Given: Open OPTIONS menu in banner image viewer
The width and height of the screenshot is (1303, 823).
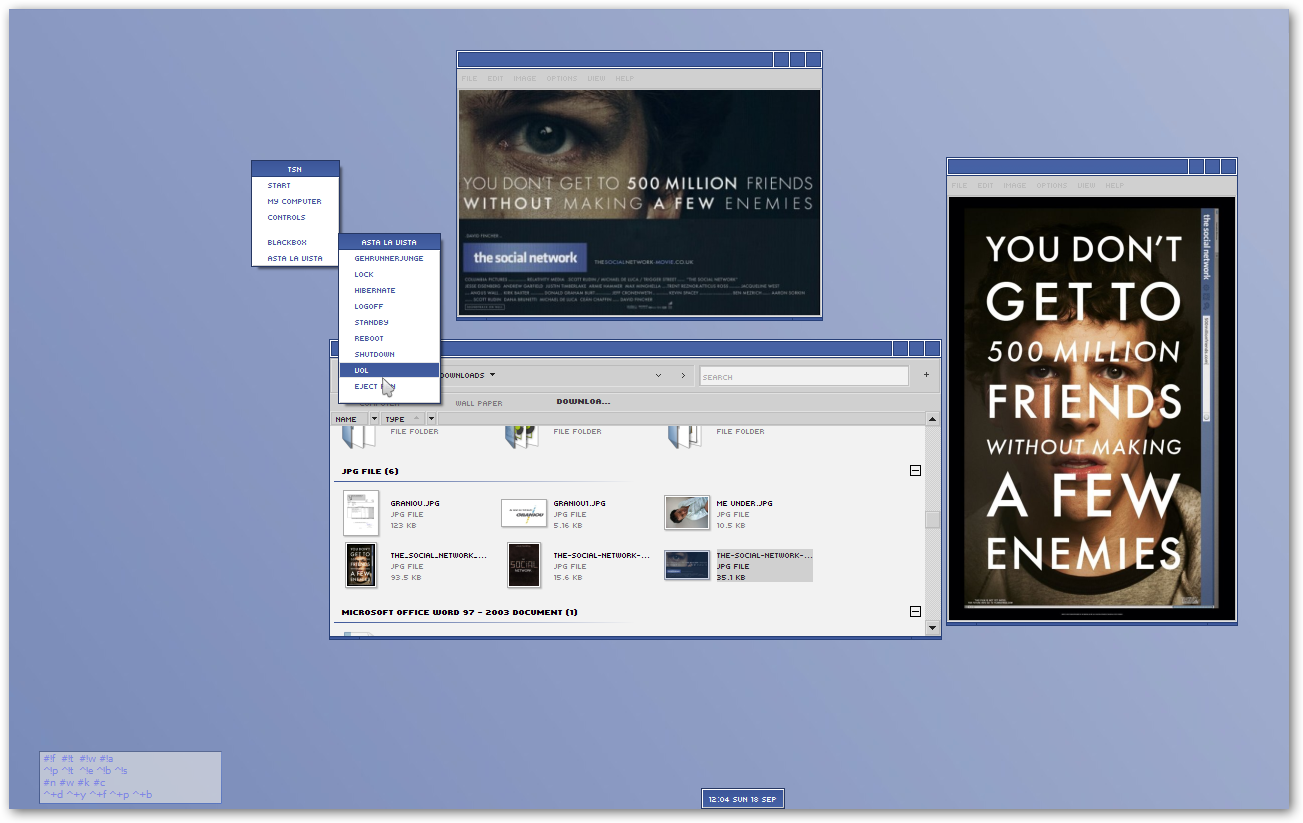Looking at the screenshot, I should [562, 78].
